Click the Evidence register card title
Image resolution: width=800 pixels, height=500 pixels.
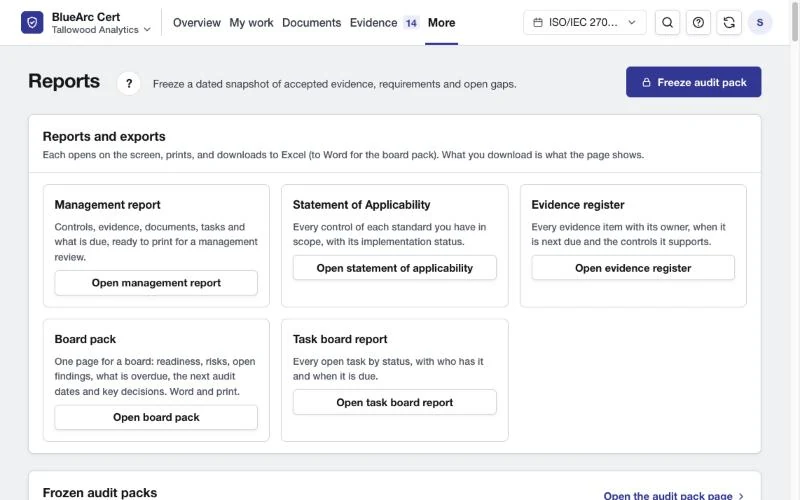click(578, 205)
